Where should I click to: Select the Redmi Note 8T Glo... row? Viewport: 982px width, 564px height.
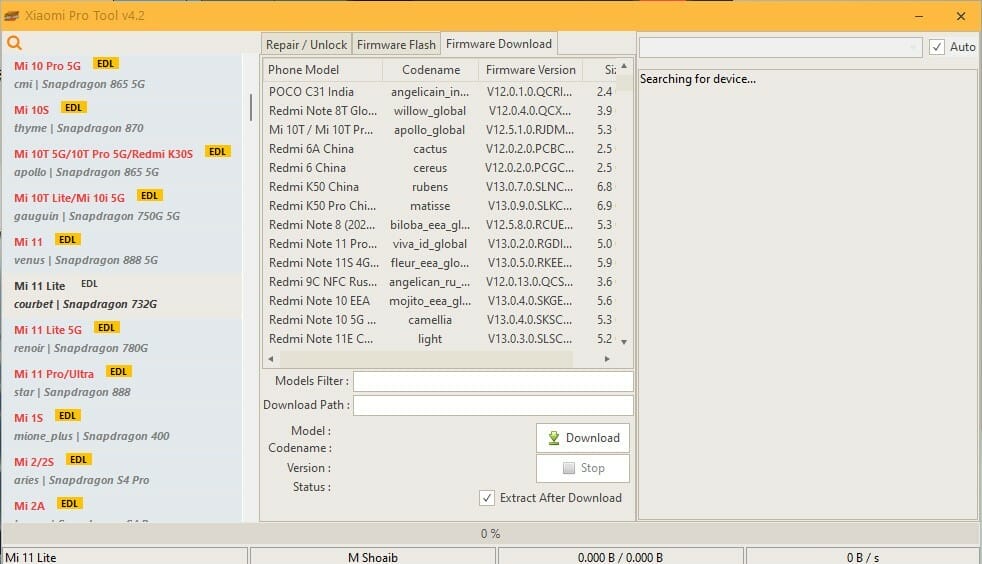pyautogui.click(x=441, y=111)
